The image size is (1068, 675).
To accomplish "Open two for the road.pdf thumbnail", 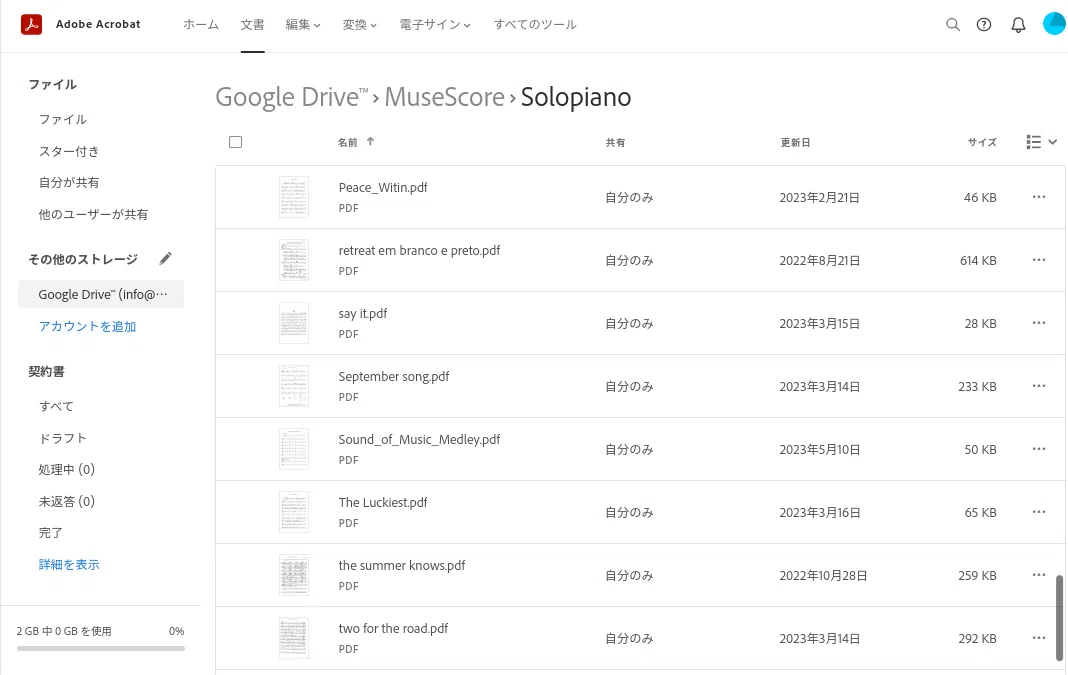I will pyautogui.click(x=294, y=638).
